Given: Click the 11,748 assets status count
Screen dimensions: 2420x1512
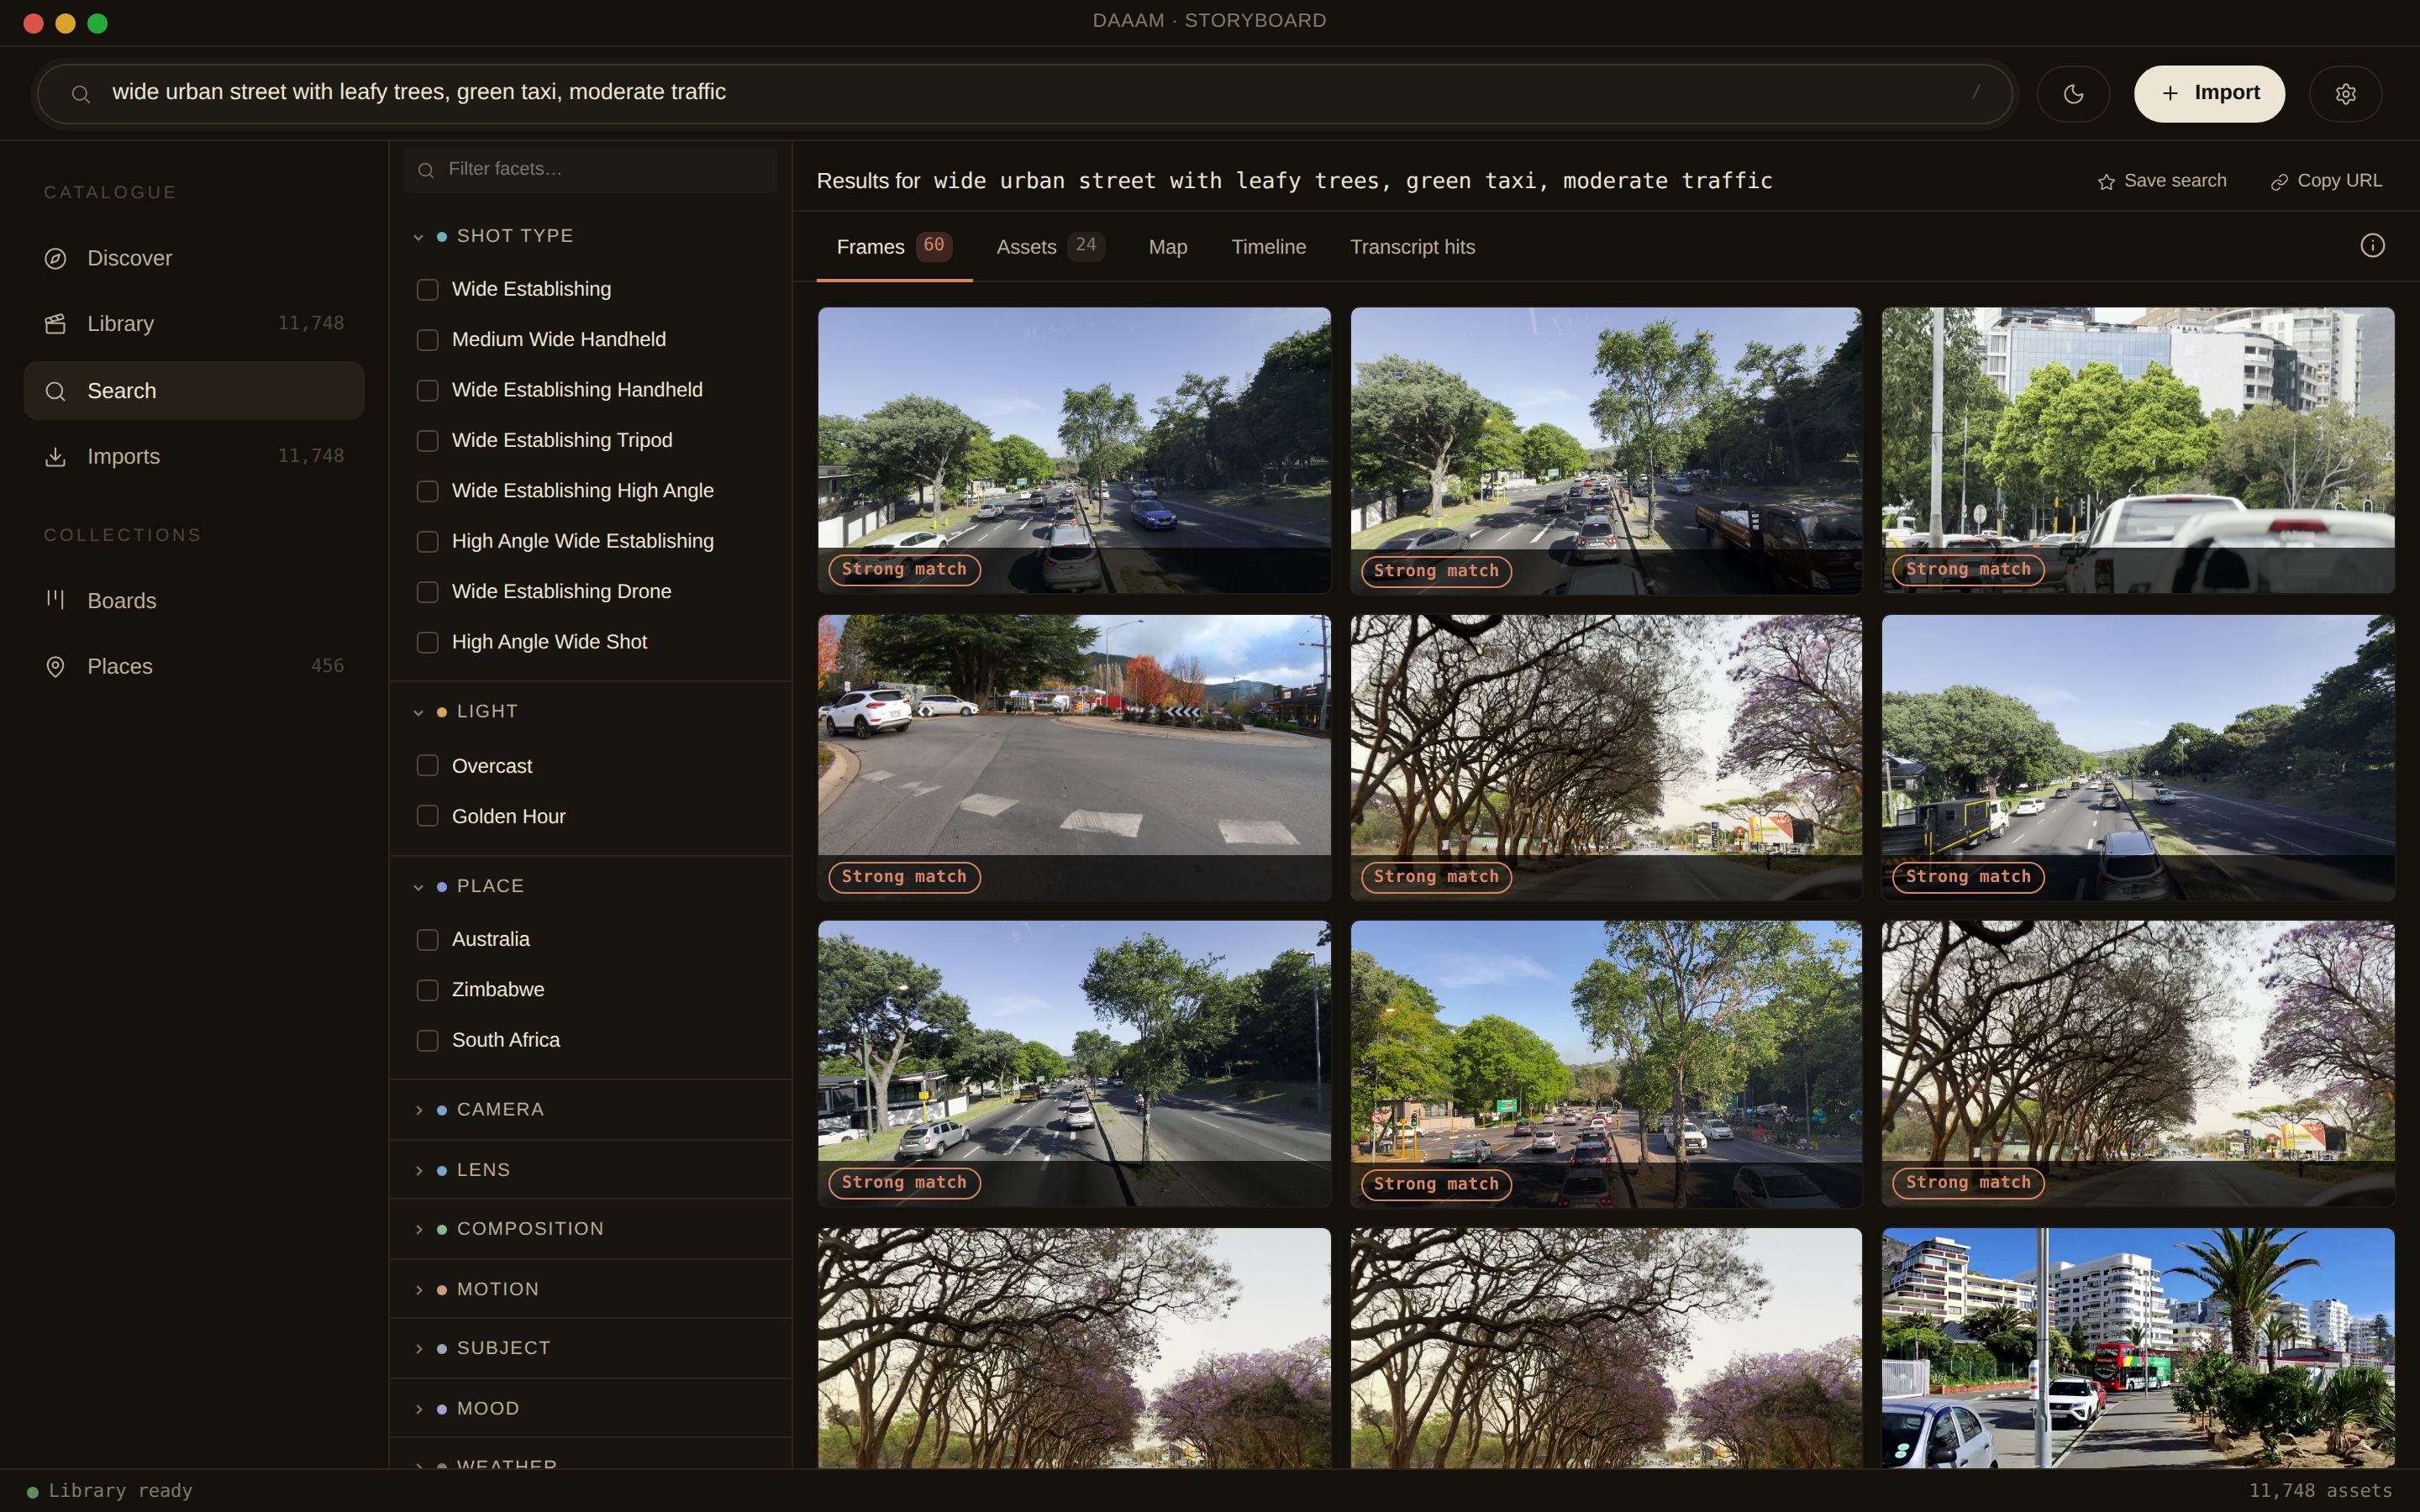Looking at the screenshot, I should [x=2320, y=1491].
